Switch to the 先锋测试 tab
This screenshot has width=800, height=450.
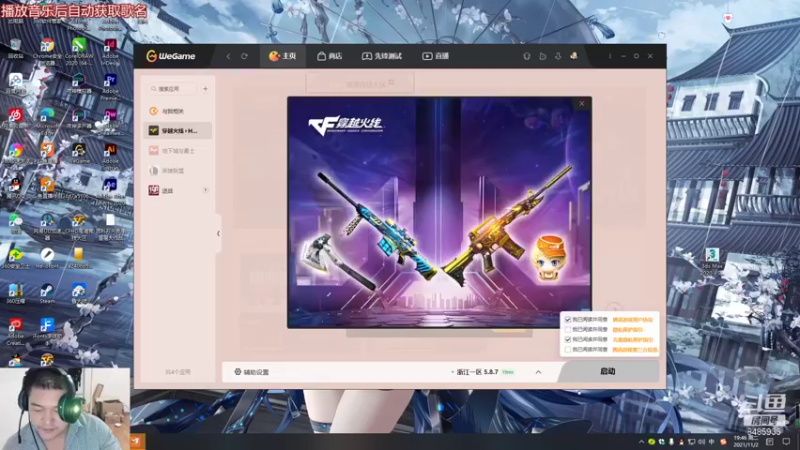(x=382, y=56)
